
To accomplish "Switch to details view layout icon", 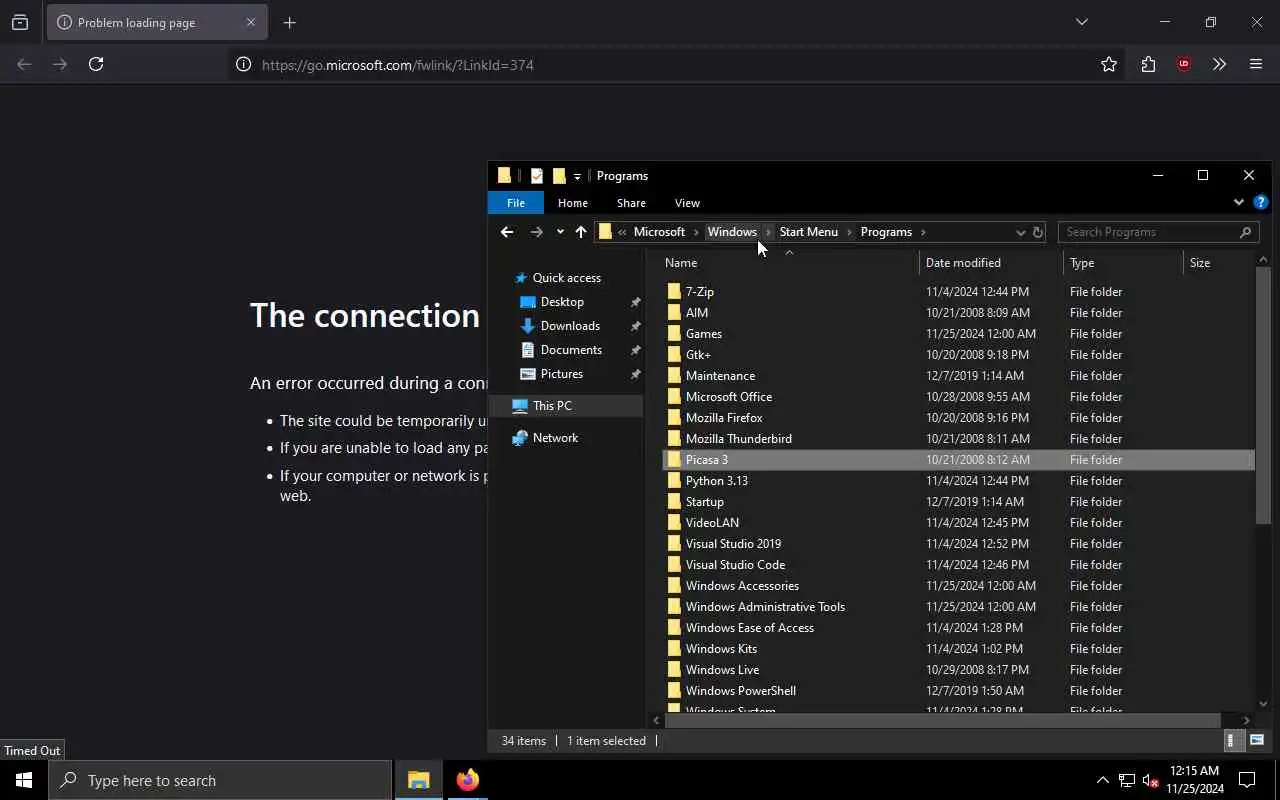I will (x=1233, y=741).
